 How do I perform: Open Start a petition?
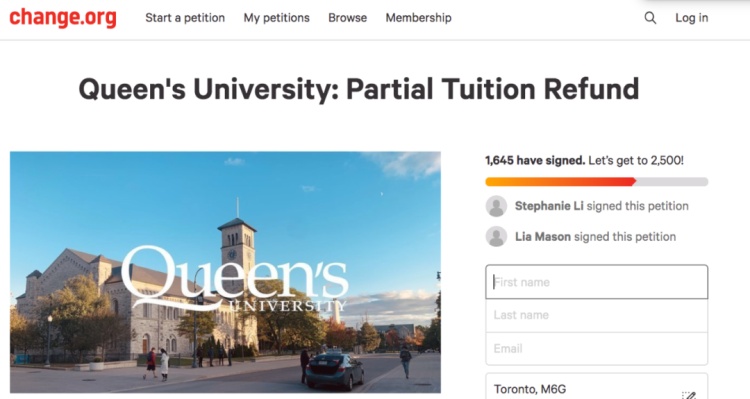[185, 18]
